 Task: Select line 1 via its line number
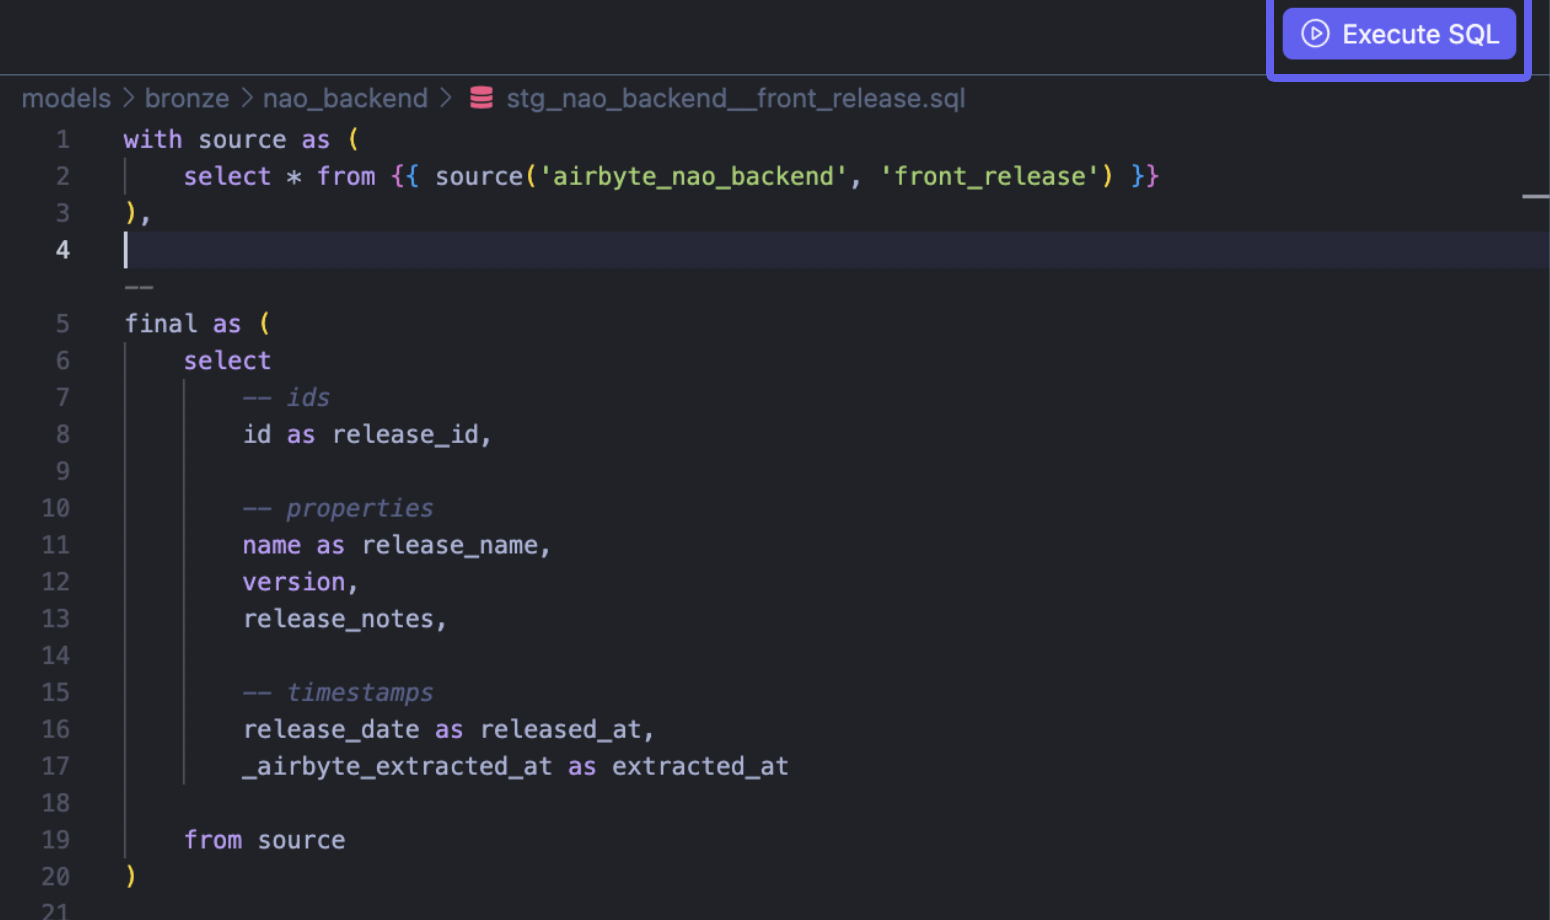tap(62, 140)
